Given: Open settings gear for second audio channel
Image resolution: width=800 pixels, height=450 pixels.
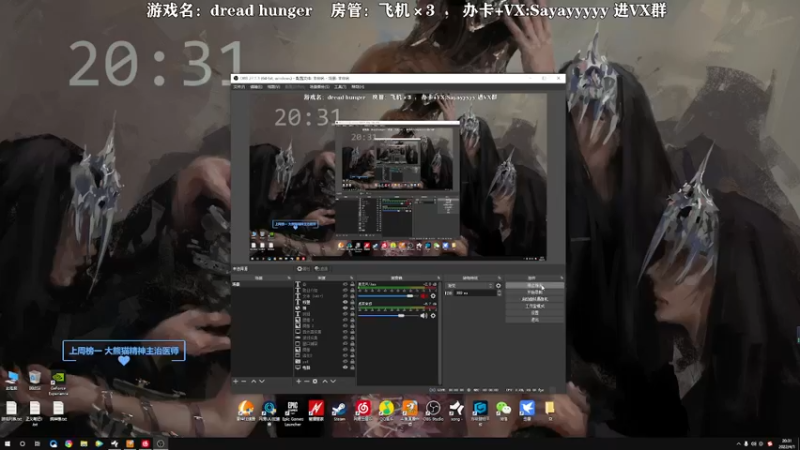Looking at the screenshot, I should pyautogui.click(x=433, y=316).
